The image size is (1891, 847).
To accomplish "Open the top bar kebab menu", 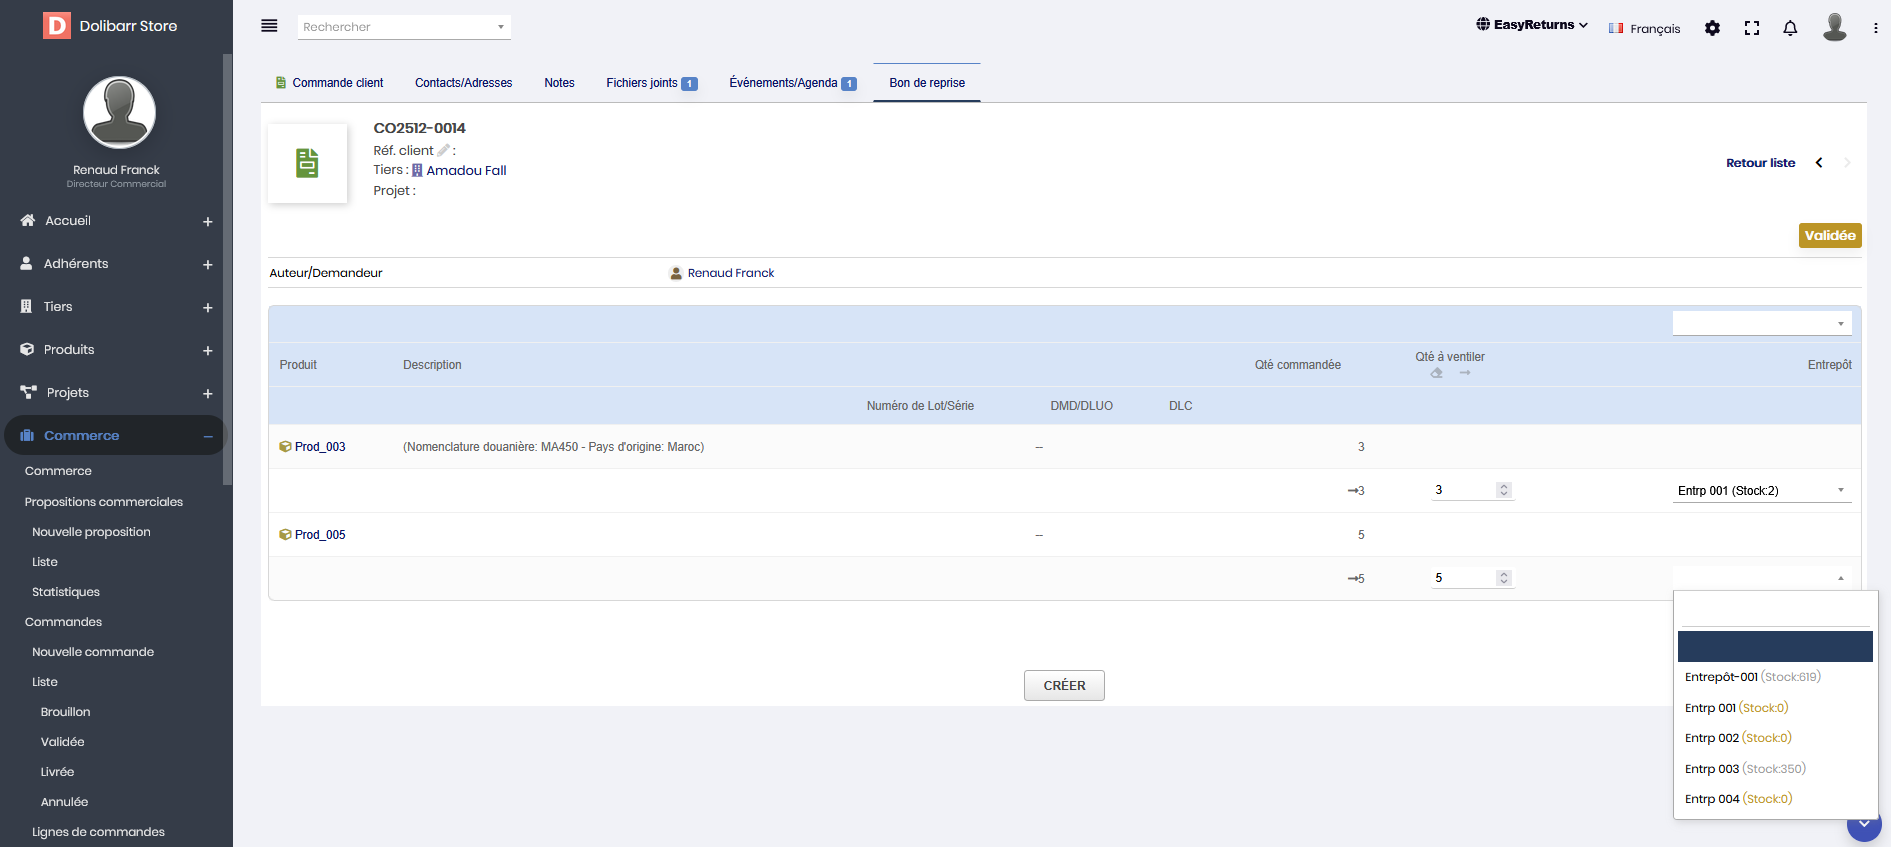I will tap(1875, 28).
